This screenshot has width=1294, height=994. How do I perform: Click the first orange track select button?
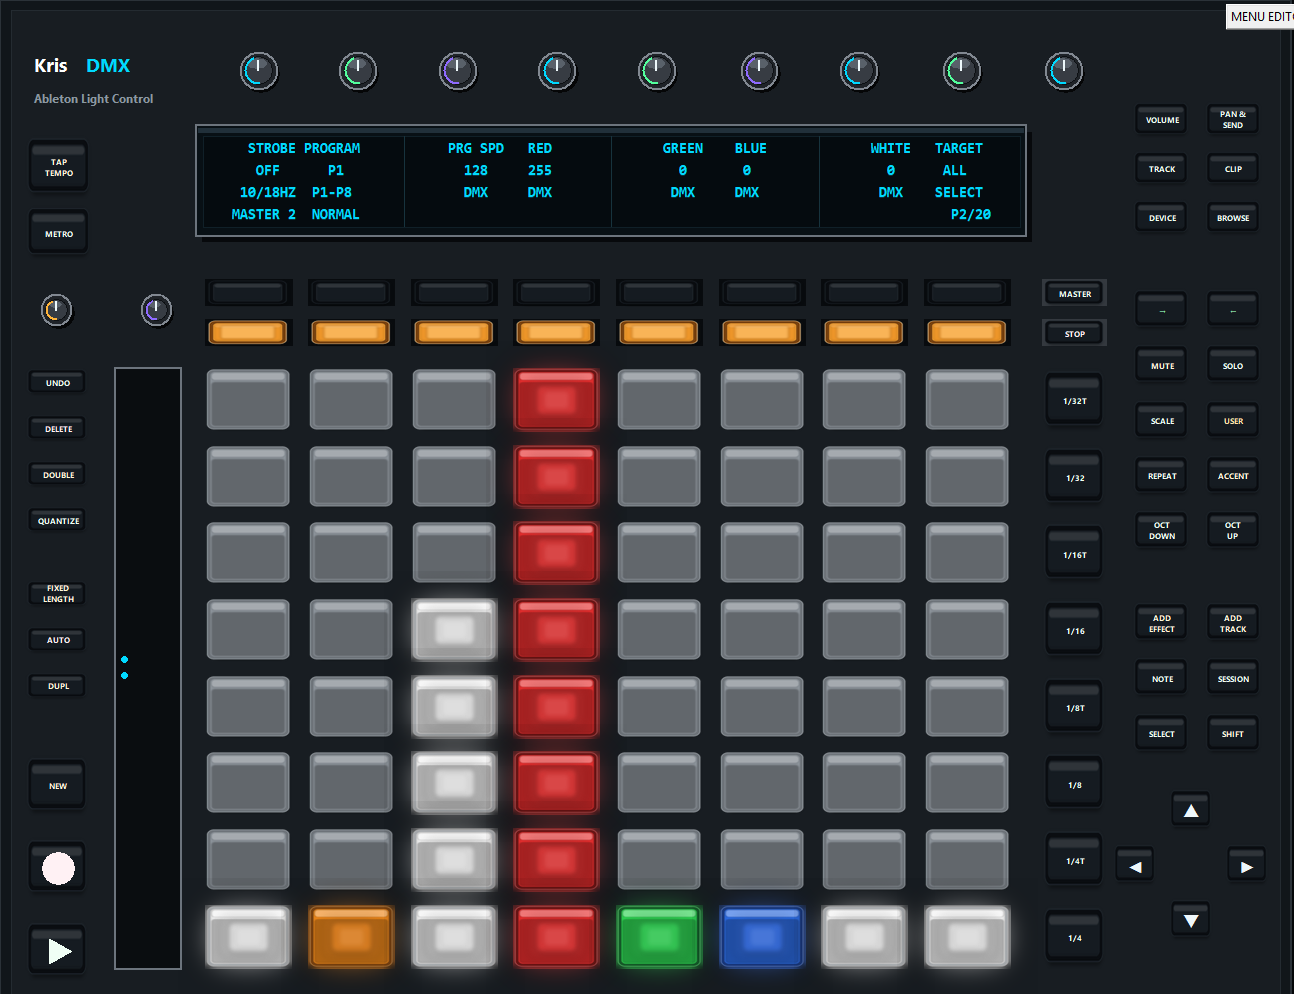[x=248, y=332]
